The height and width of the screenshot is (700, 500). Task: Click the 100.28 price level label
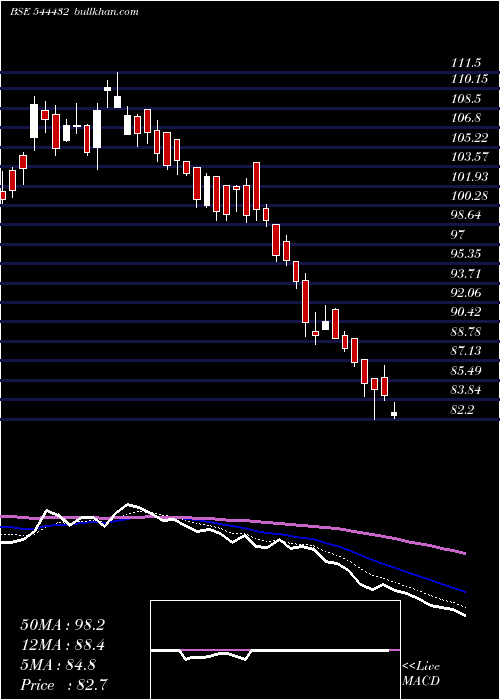pos(469,196)
